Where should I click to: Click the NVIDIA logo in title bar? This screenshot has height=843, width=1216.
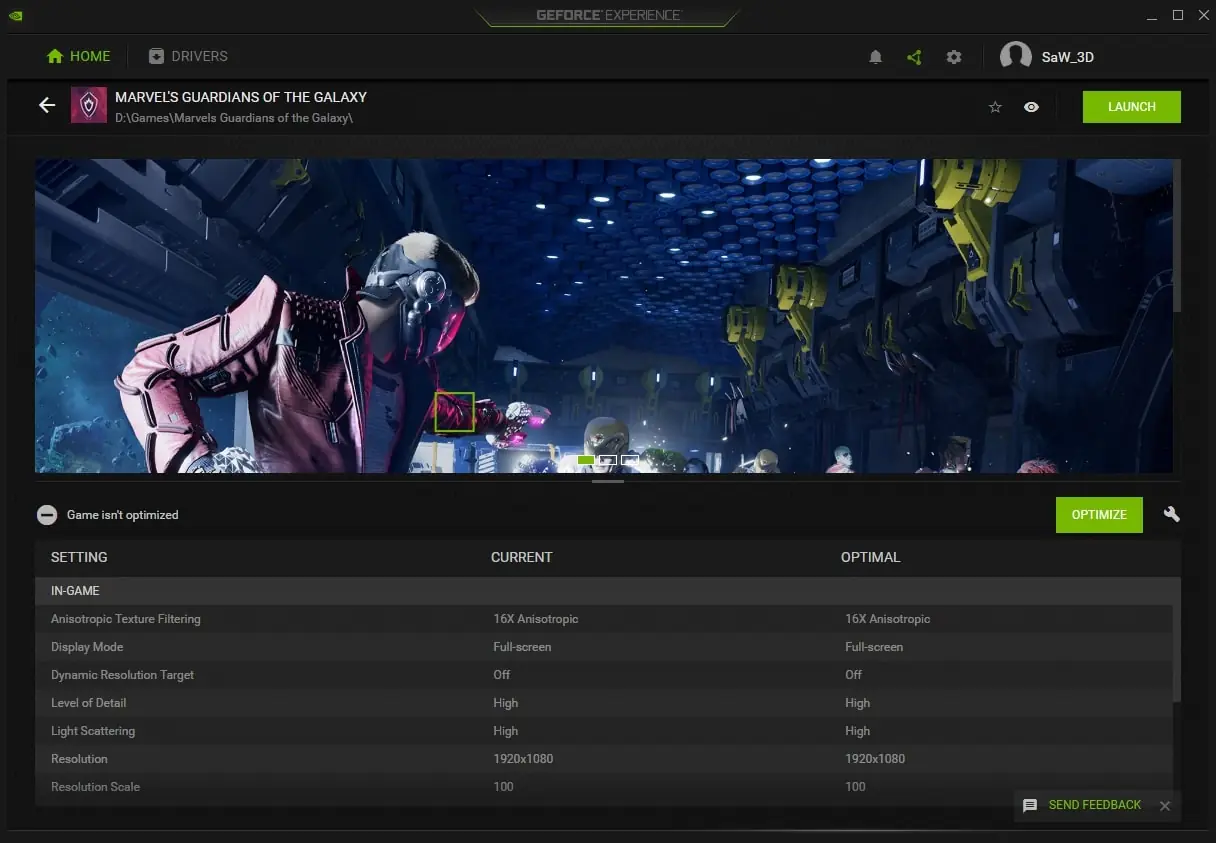pyautogui.click(x=14, y=16)
